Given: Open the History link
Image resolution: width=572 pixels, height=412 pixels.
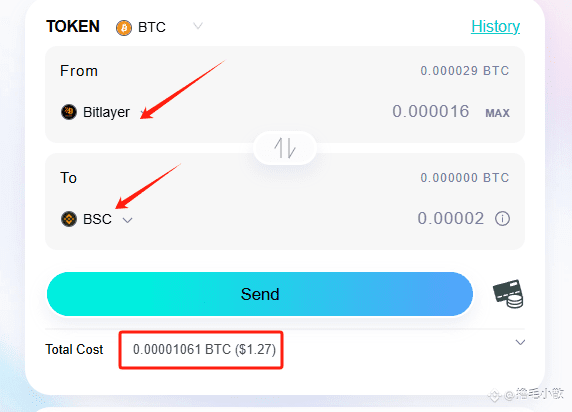Looking at the screenshot, I should coord(495,26).
